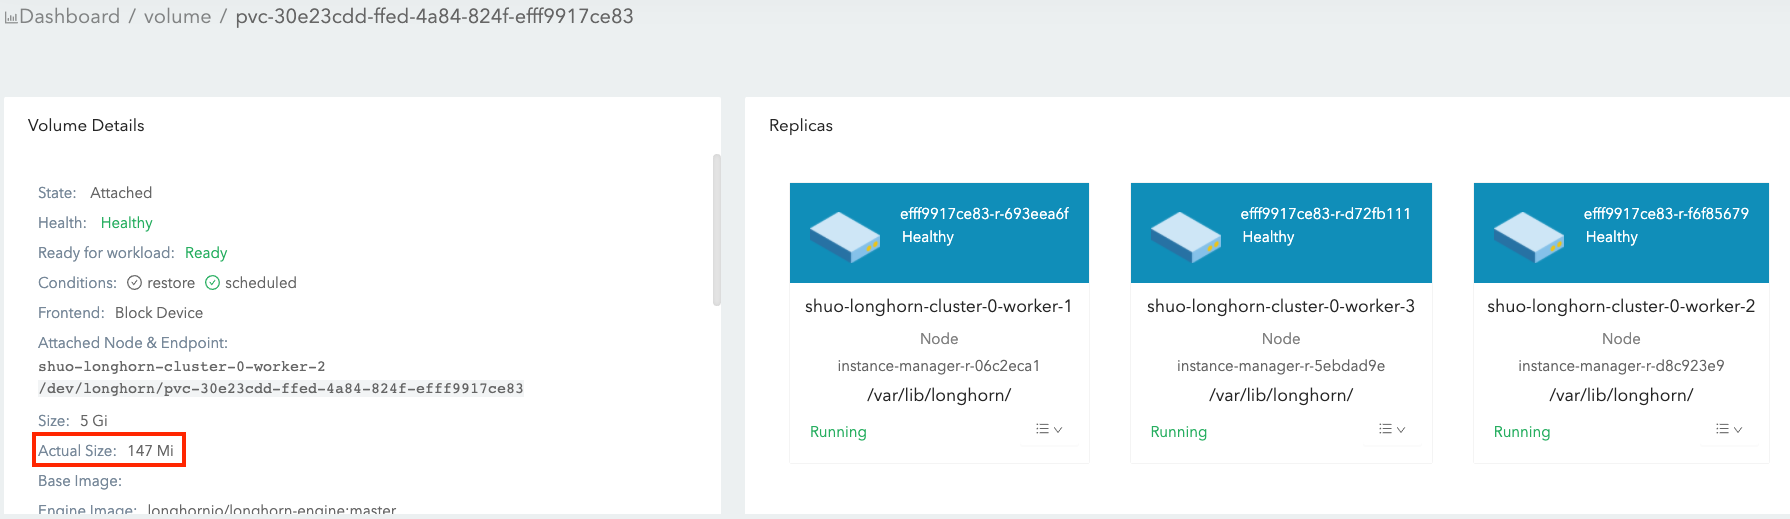This screenshot has width=1790, height=519.
Task: Navigate to volume in the breadcrumb
Action: tap(177, 17)
